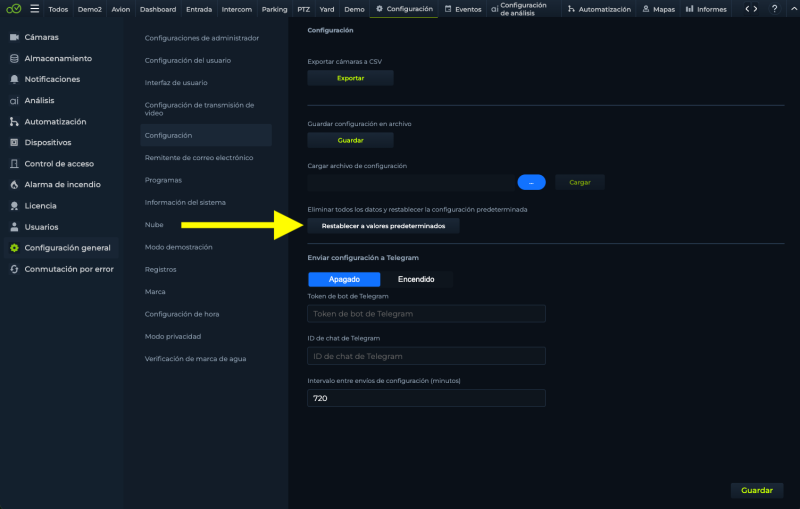This screenshot has height=509, width=800.
Task: Select the Control de acceso door icon
Action: pos(14,164)
